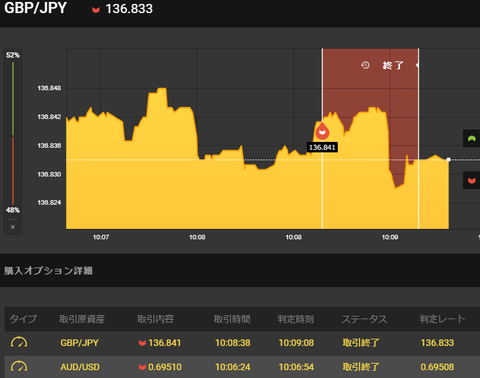Click the settlement rate 136.833 in table
480x378 pixels.
tap(437, 343)
